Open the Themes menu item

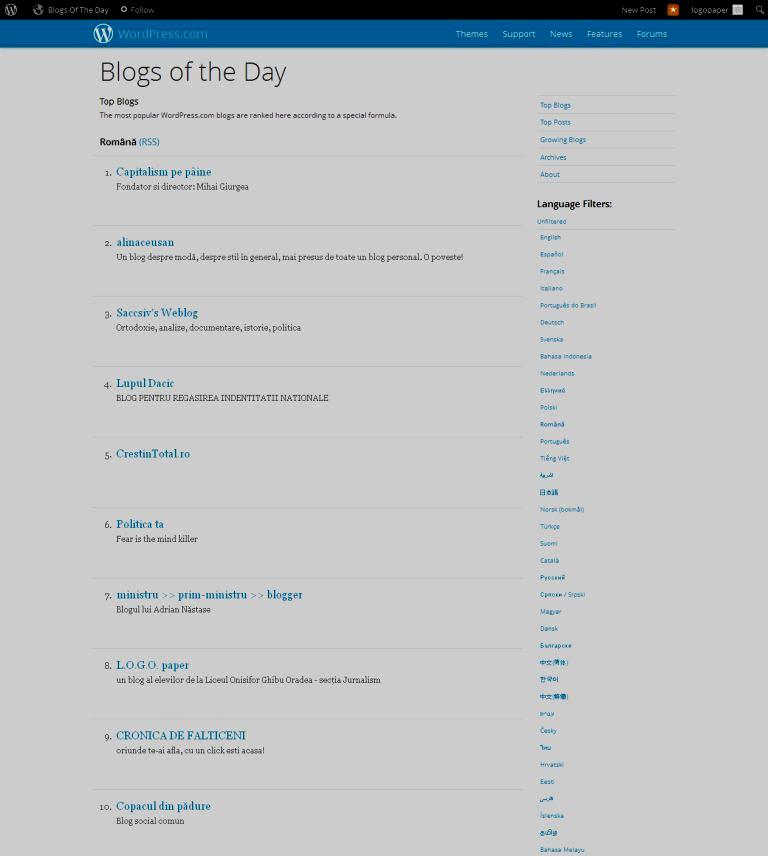472,34
